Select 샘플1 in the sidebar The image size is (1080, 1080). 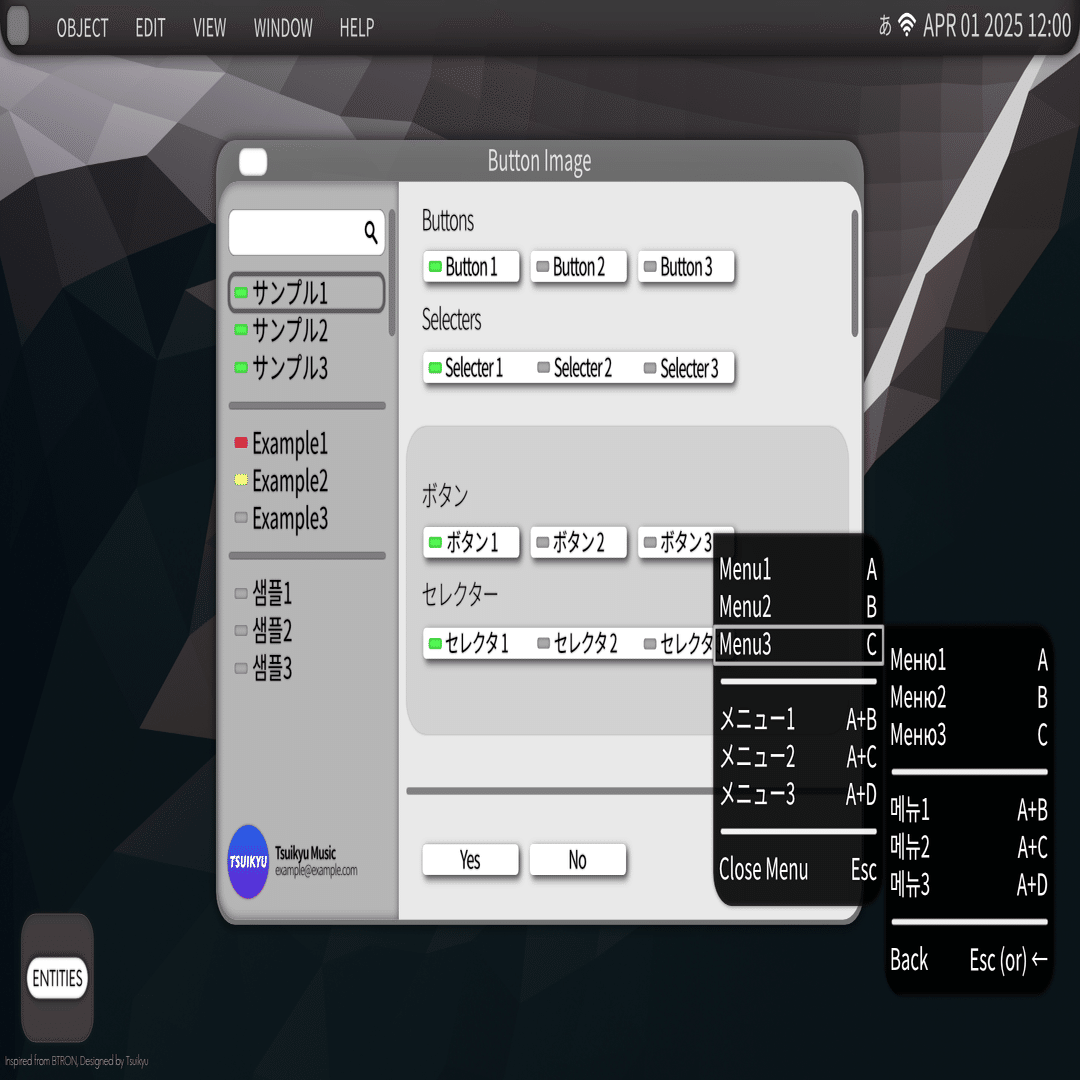307,592
